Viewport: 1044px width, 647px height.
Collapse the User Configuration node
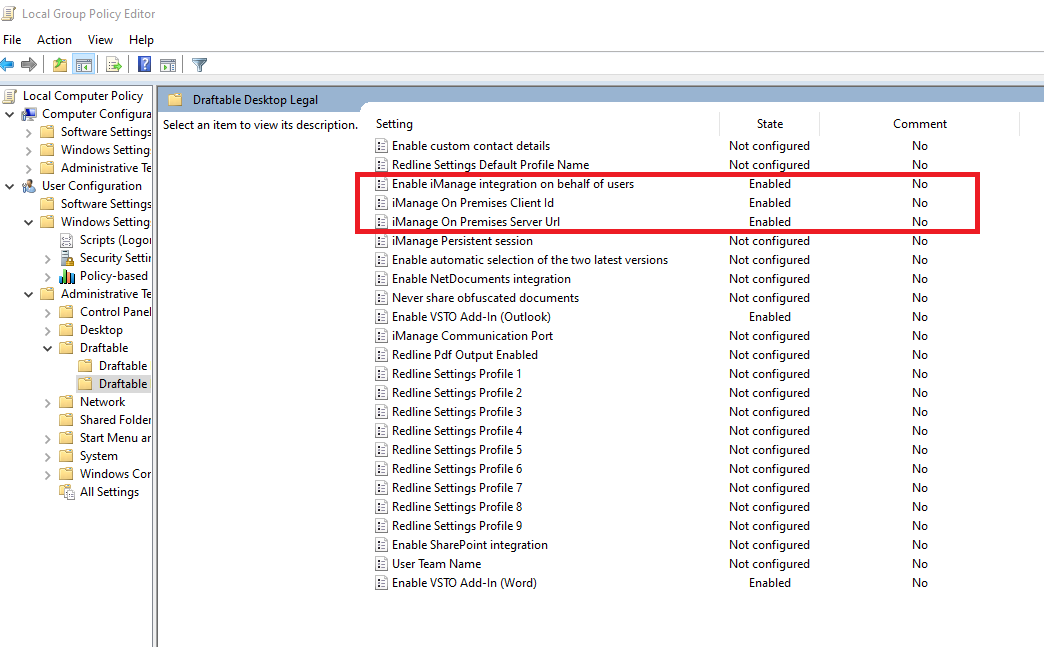point(9,186)
